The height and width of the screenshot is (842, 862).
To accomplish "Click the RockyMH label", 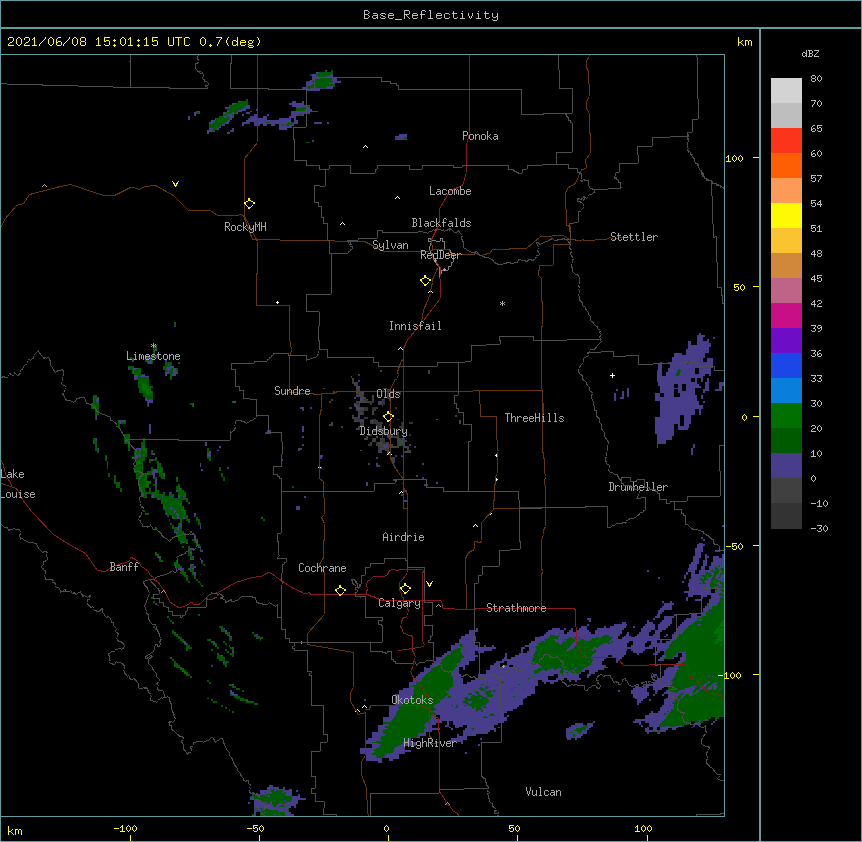I will (245, 227).
